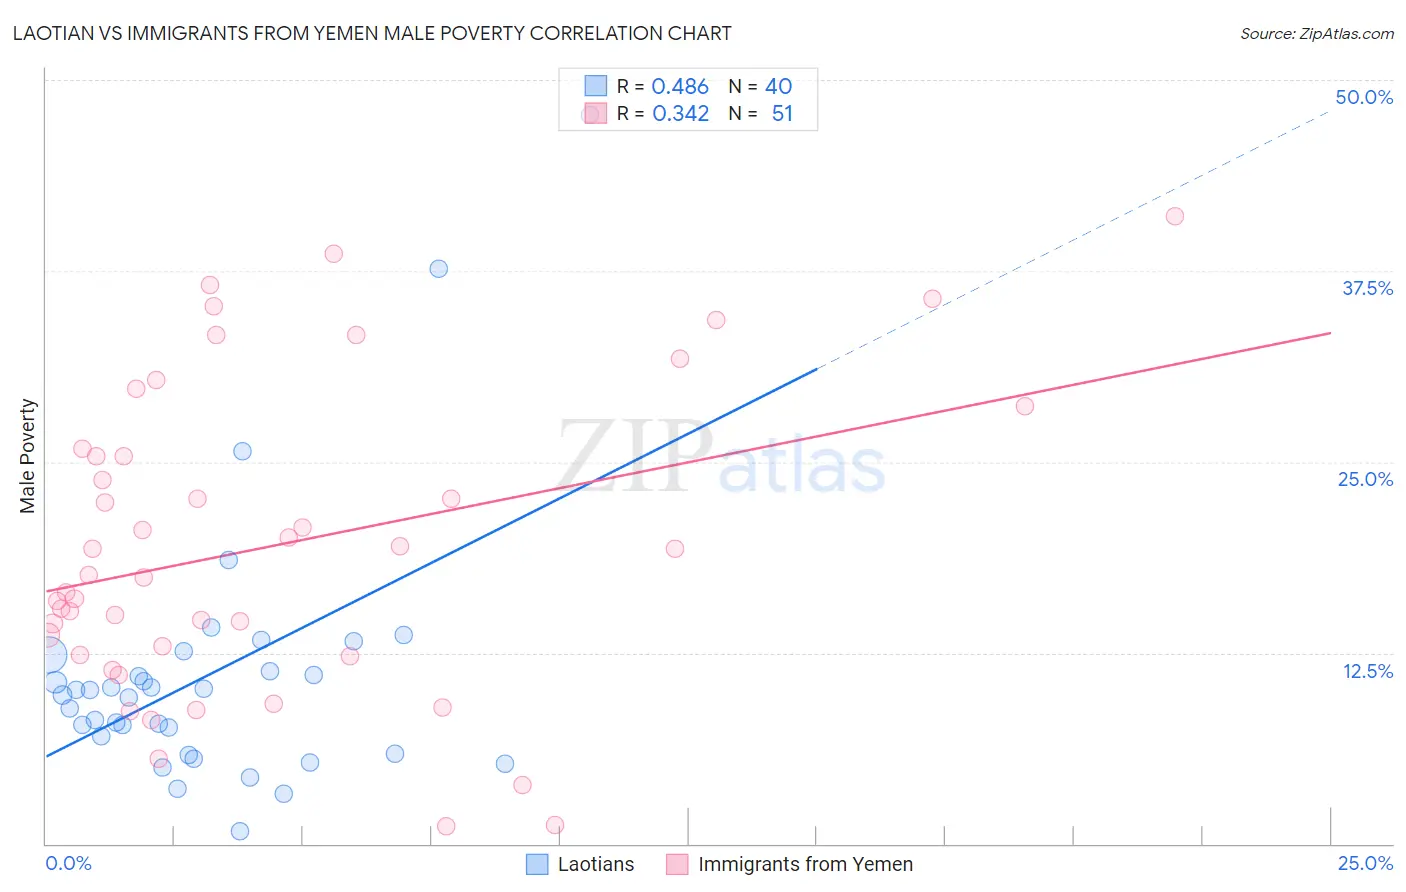Viewport: 1406px width, 892px height.
Task: Click the Male Poverty axis title
Action: coord(28,456)
